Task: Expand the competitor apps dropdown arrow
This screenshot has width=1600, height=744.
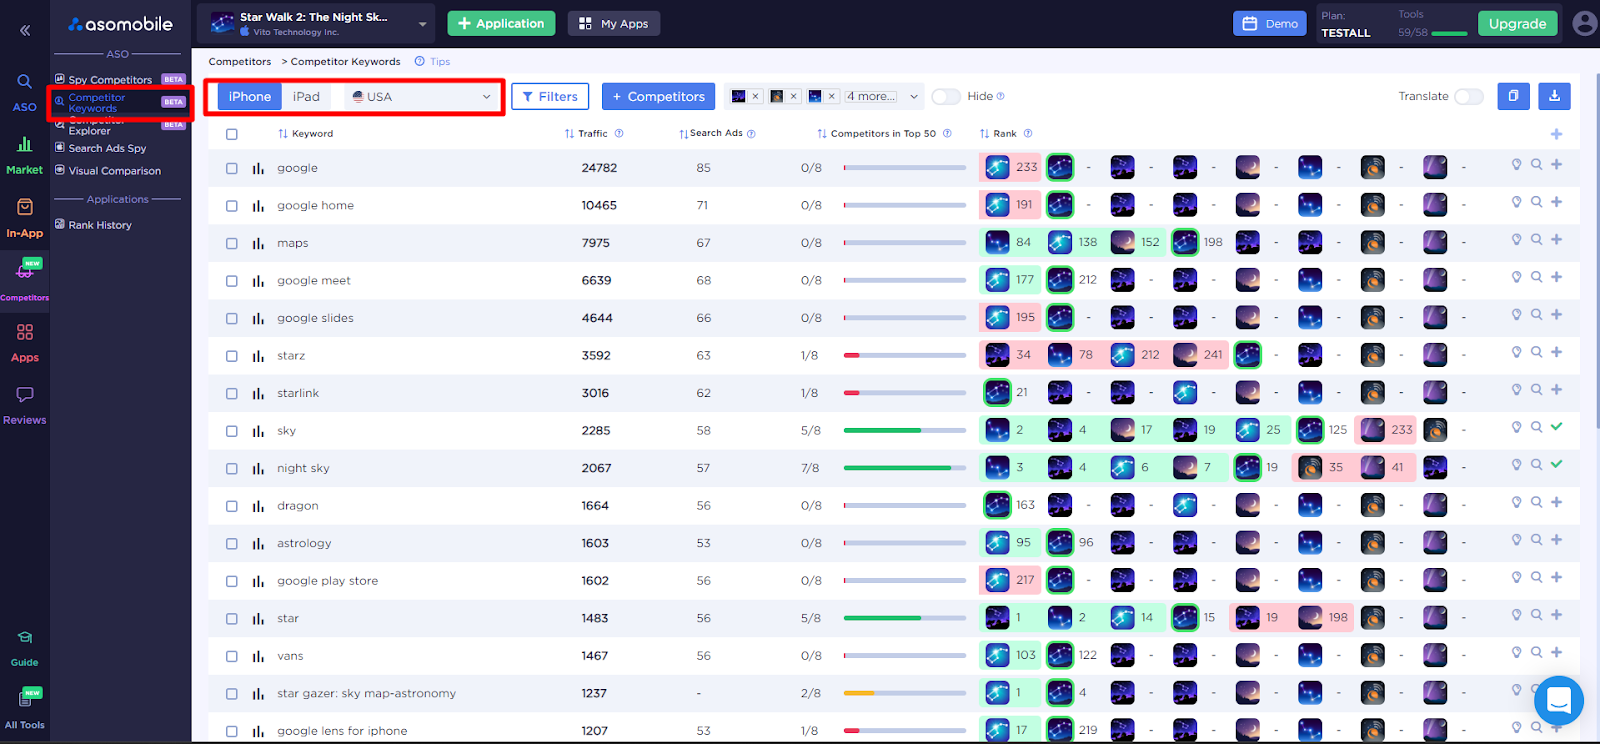Action: [x=913, y=97]
